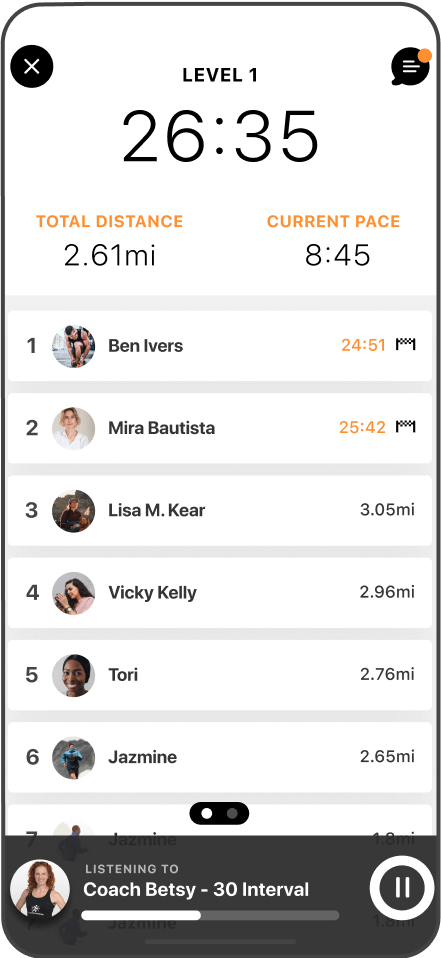The image size is (441, 958).
Task: Switch to the second page indicator dot
Action: pos(232,814)
